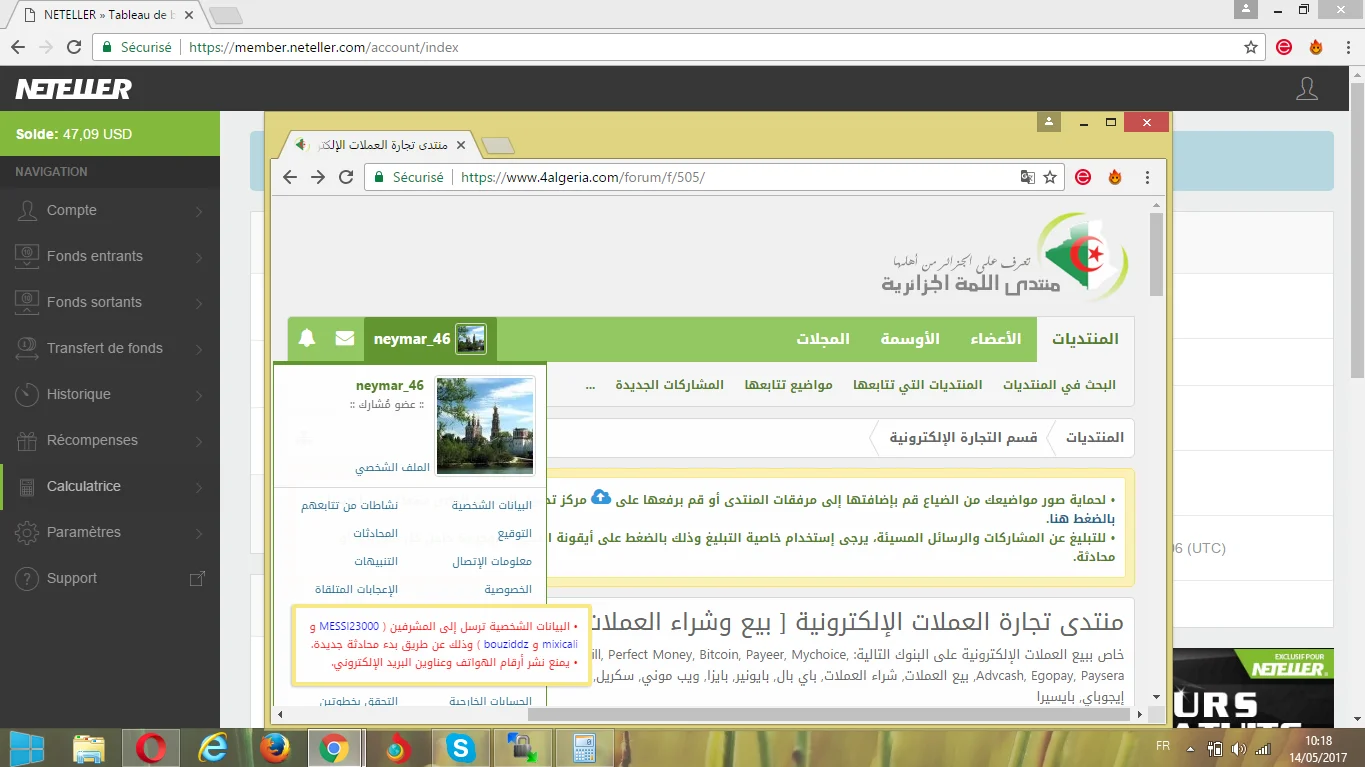Click the red extension icon in Neteller window
This screenshot has height=767, width=1365.
coord(1284,47)
